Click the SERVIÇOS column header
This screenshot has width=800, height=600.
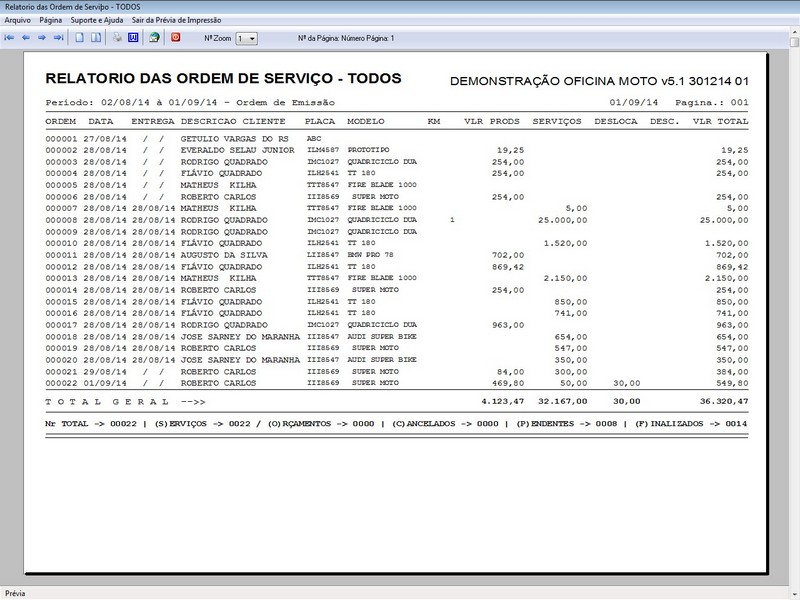557,121
